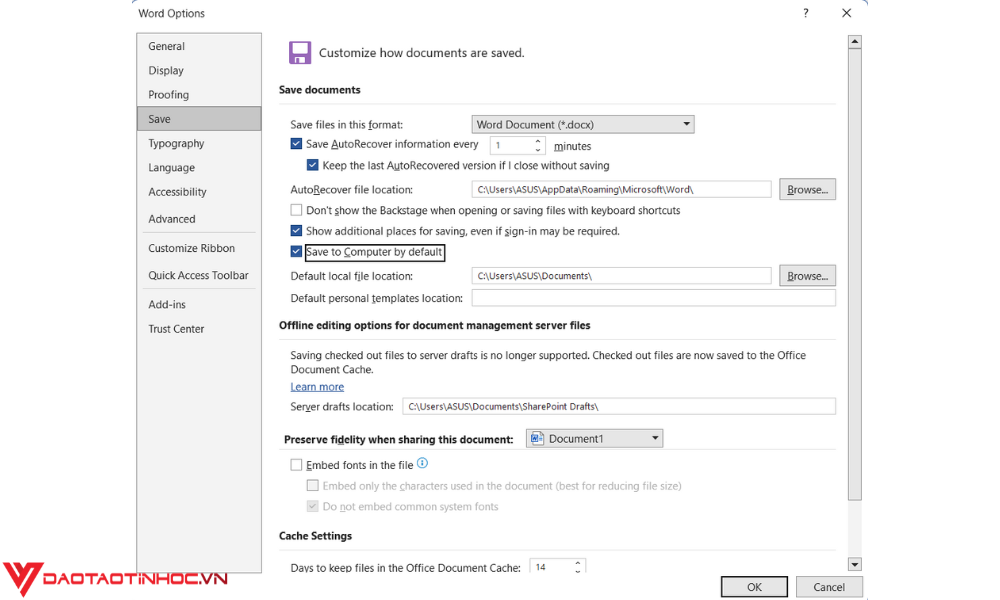This screenshot has width=1000, height=600.
Task: Open Trust Center settings
Action: coord(175,328)
